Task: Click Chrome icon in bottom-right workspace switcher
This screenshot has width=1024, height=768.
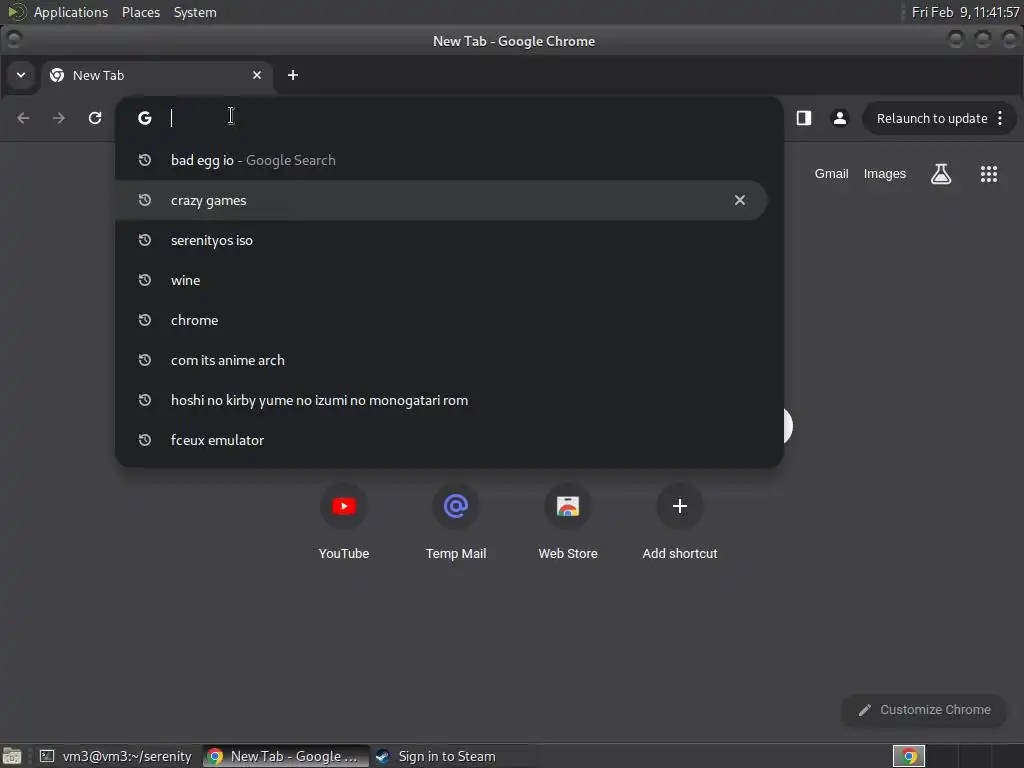Action: pos(908,756)
